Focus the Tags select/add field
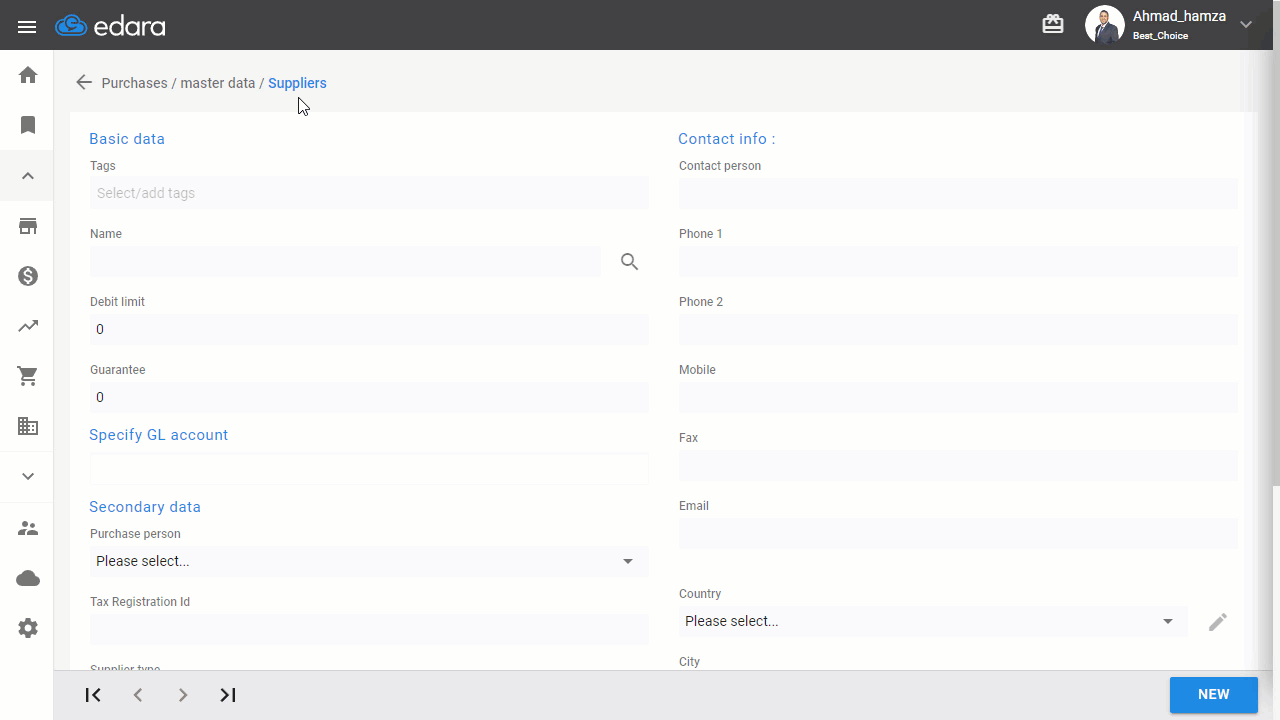 [369, 193]
